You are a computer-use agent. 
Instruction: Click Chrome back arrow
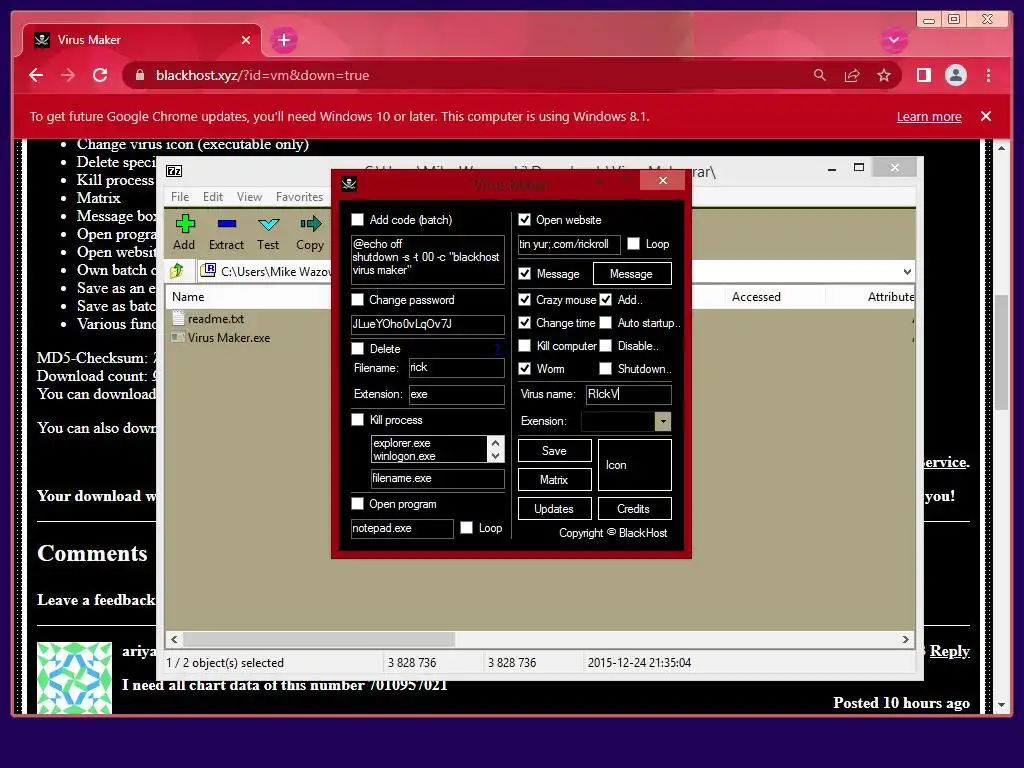tap(36, 75)
